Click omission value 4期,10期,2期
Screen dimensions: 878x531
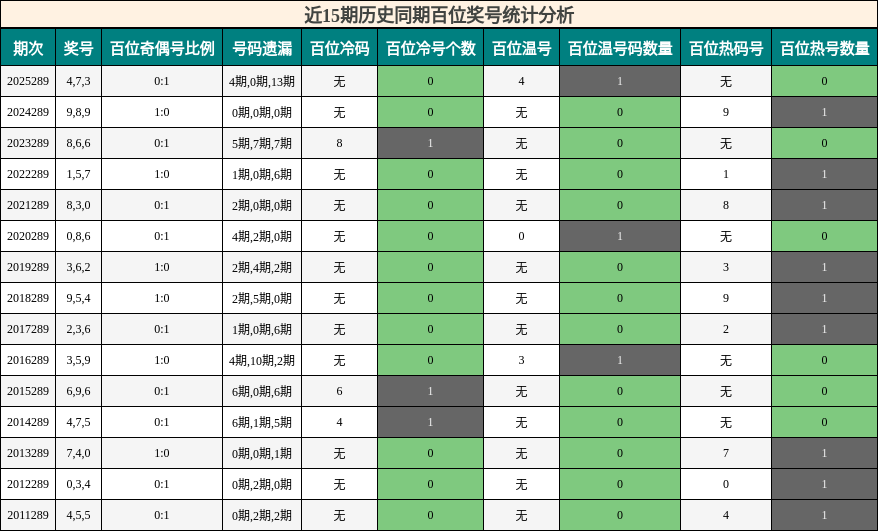click(x=262, y=360)
